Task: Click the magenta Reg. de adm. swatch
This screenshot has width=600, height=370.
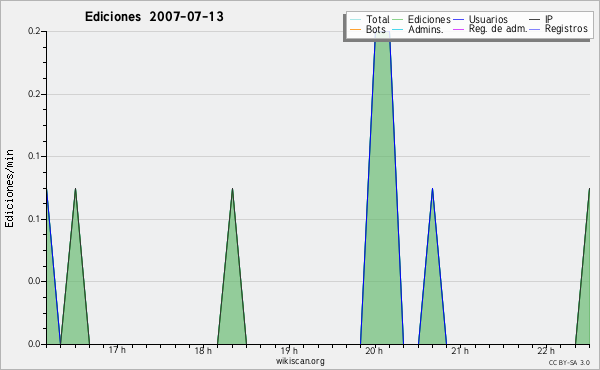Action: (x=458, y=29)
